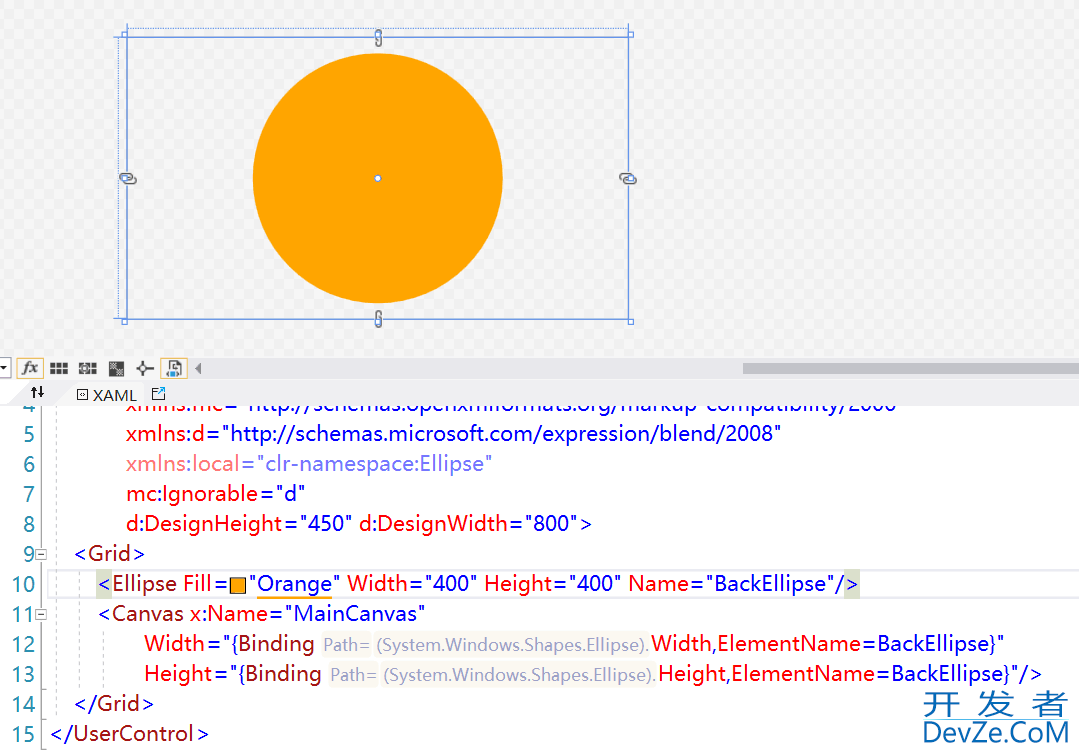Click the xmlns:d blend/2008 URL line

(453, 434)
